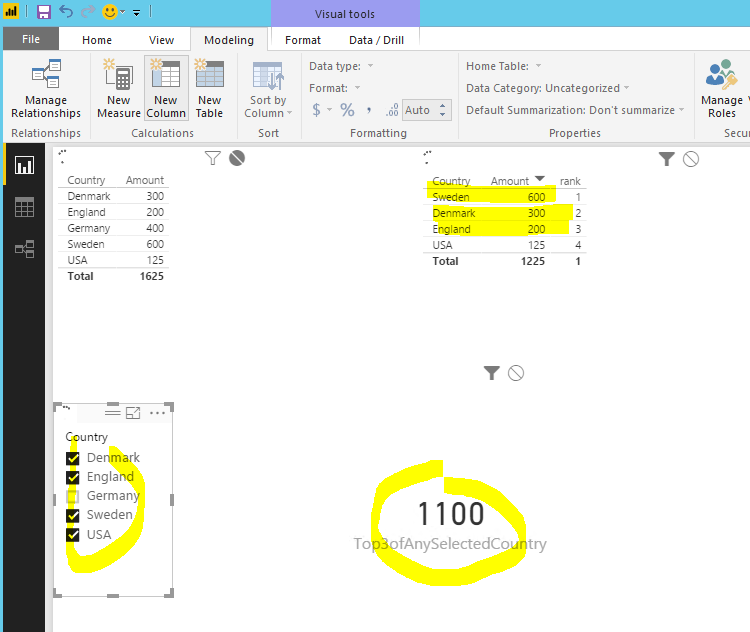Click the USA 125 row in rank table
Screen dimensions: 750x632
point(505,245)
